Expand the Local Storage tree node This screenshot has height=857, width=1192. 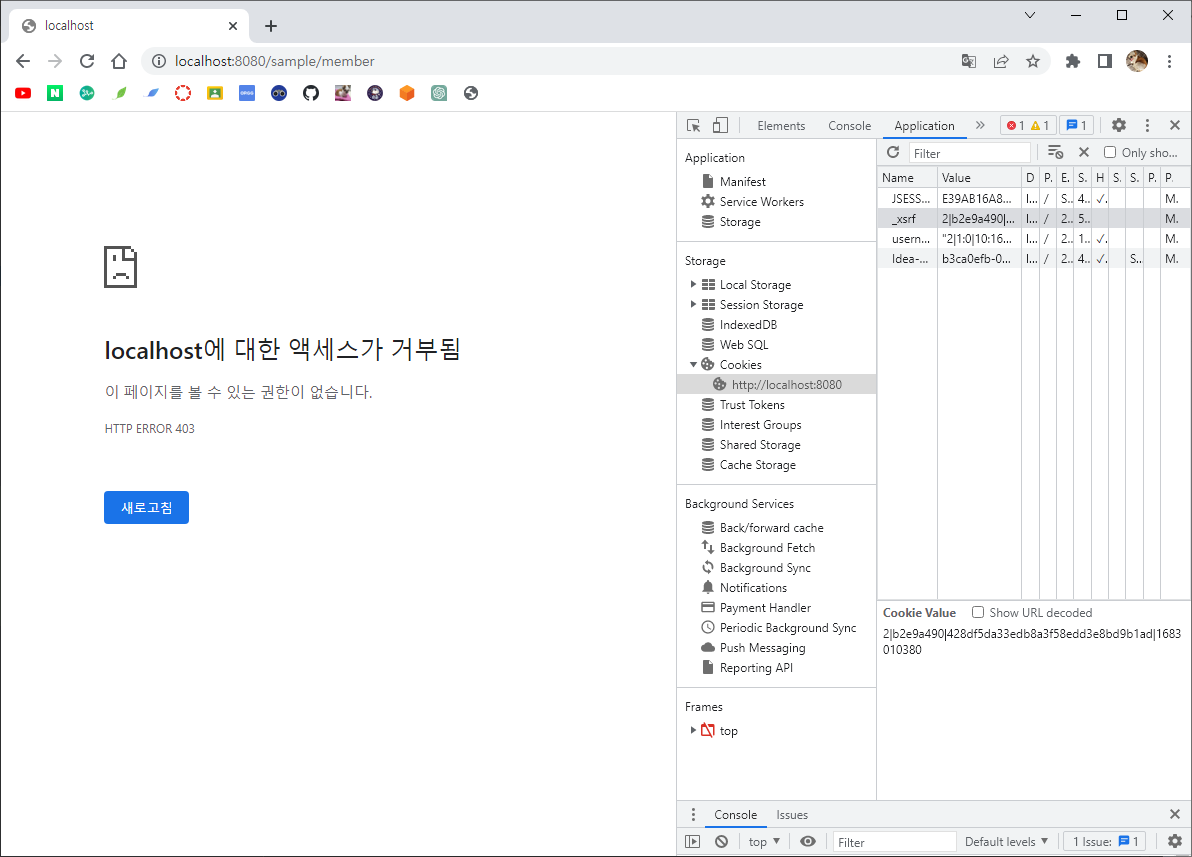pos(694,285)
